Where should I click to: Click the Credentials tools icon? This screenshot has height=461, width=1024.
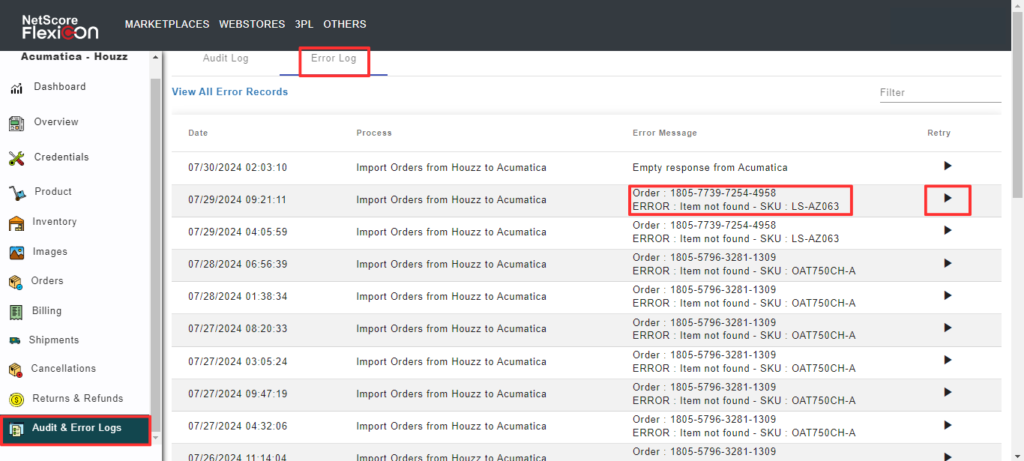point(16,158)
